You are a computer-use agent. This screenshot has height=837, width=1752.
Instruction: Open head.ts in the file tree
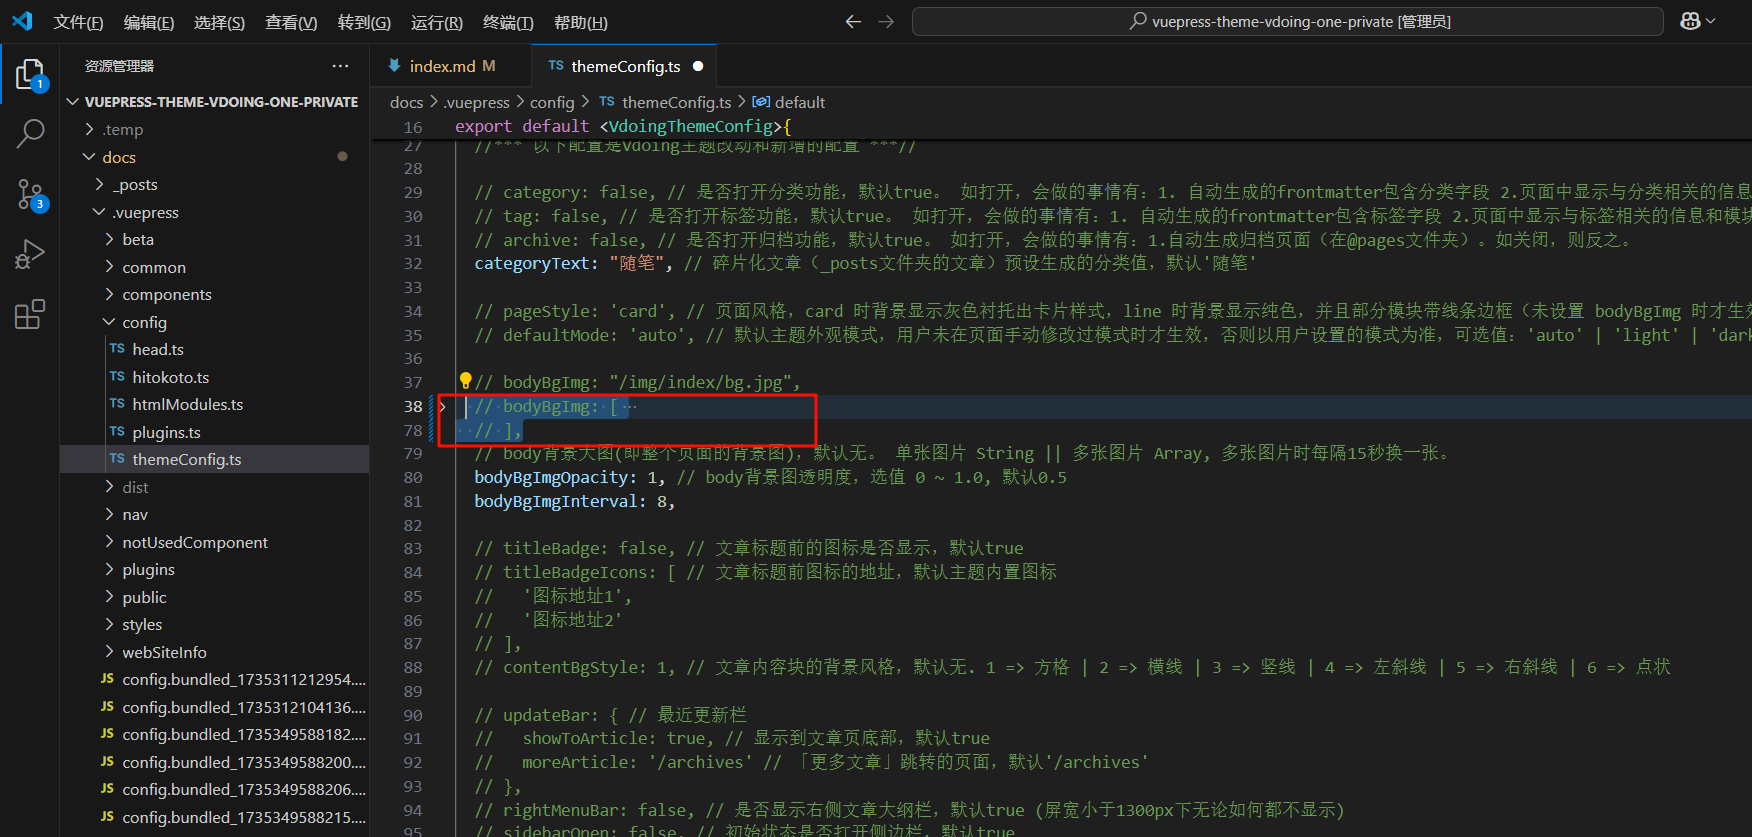[x=215, y=349]
